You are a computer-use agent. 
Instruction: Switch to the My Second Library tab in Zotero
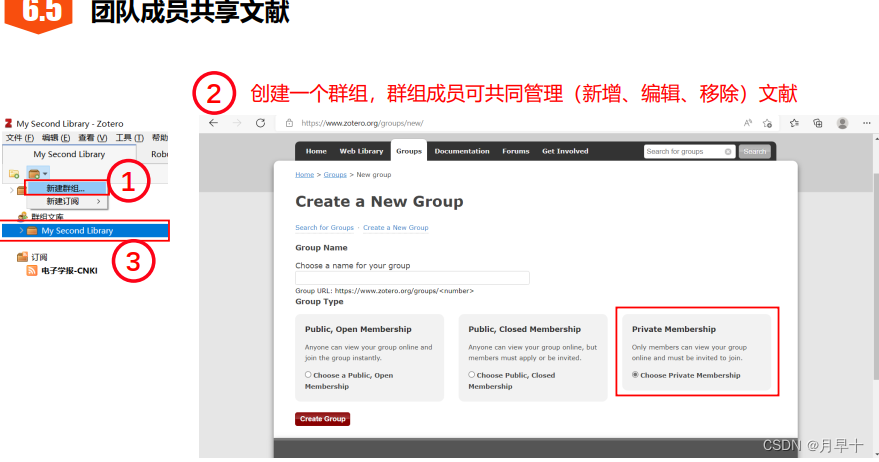click(x=69, y=154)
